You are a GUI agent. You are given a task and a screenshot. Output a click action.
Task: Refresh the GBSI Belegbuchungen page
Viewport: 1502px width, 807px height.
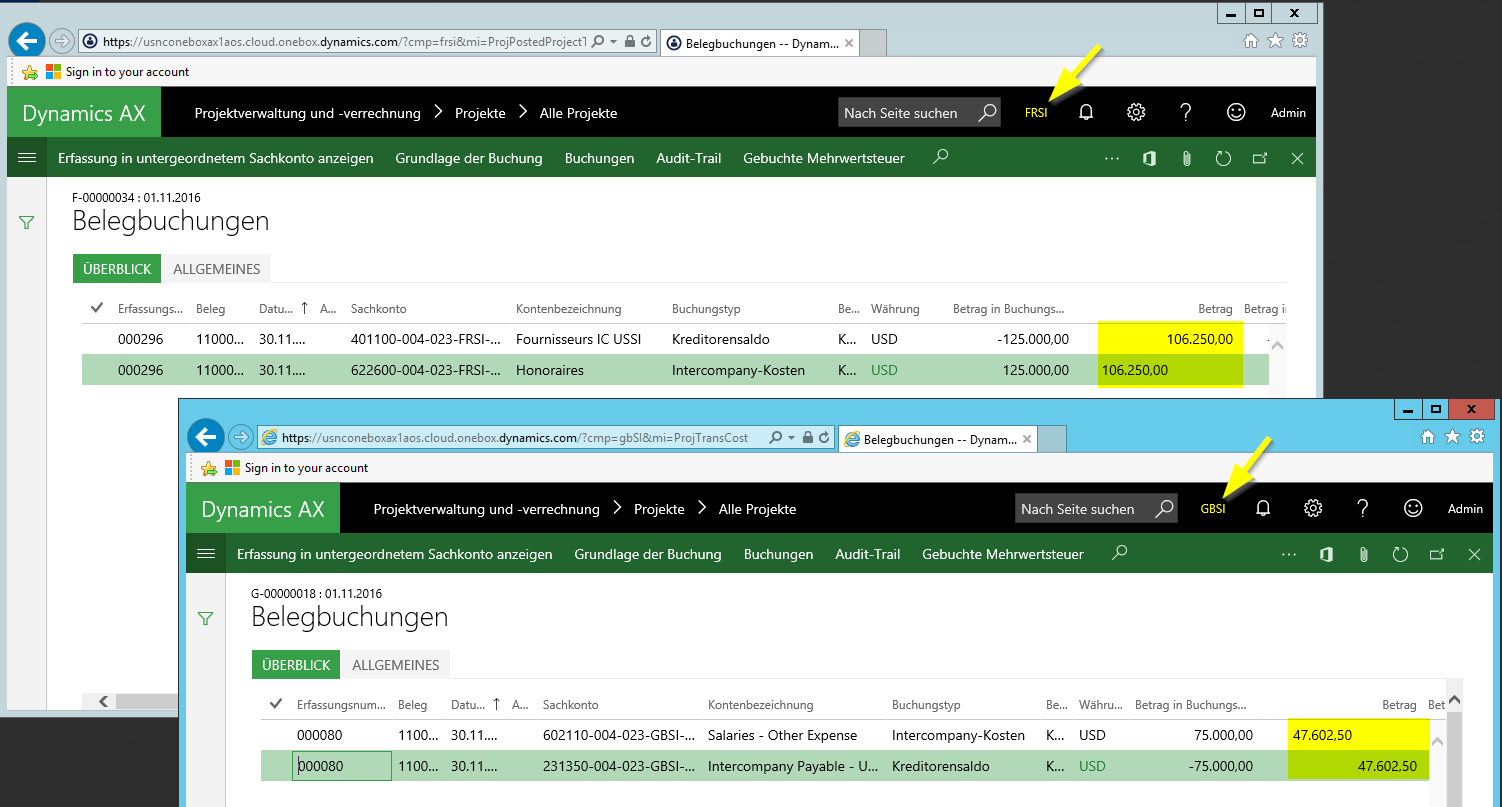click(x=1400, y=554)
